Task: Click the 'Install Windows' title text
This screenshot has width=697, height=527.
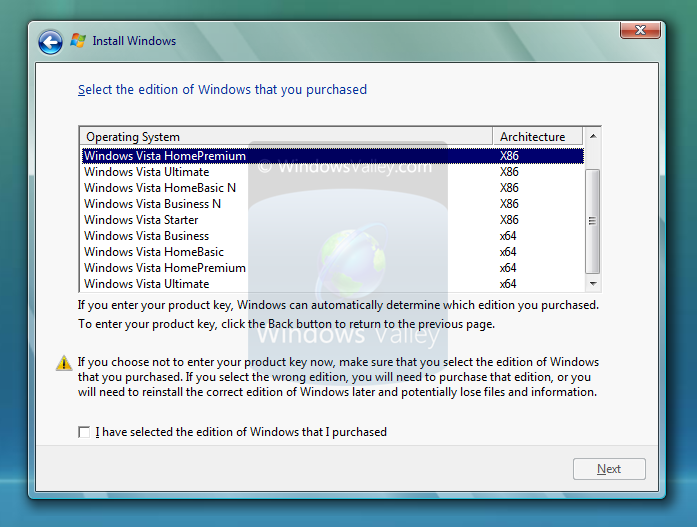Action: coord(134,41)
